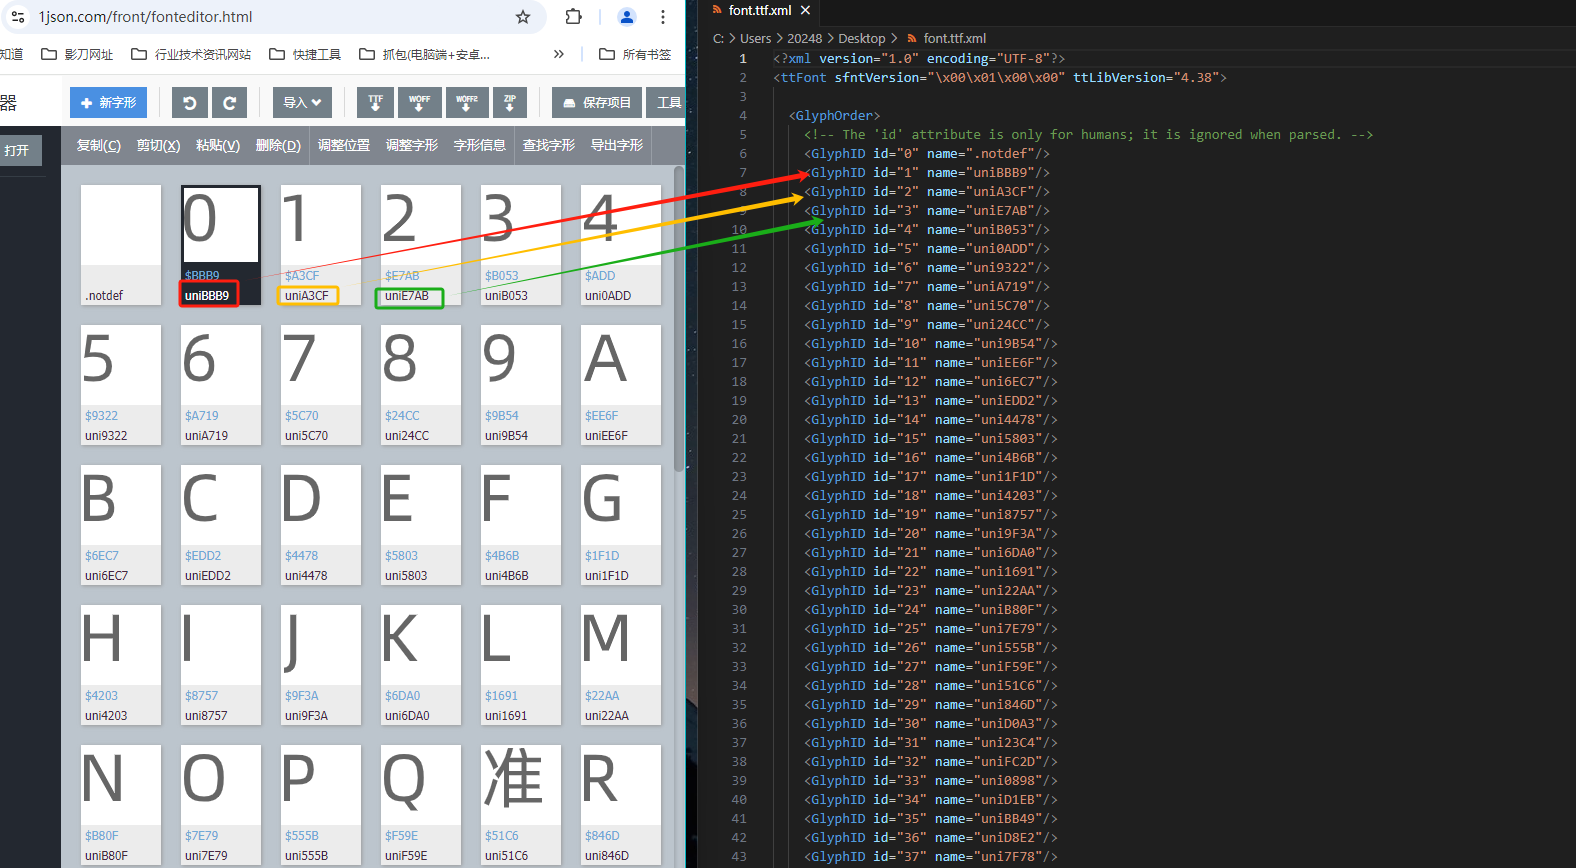Select the glyph 0 tile uniBBB9

click(221, 245)
